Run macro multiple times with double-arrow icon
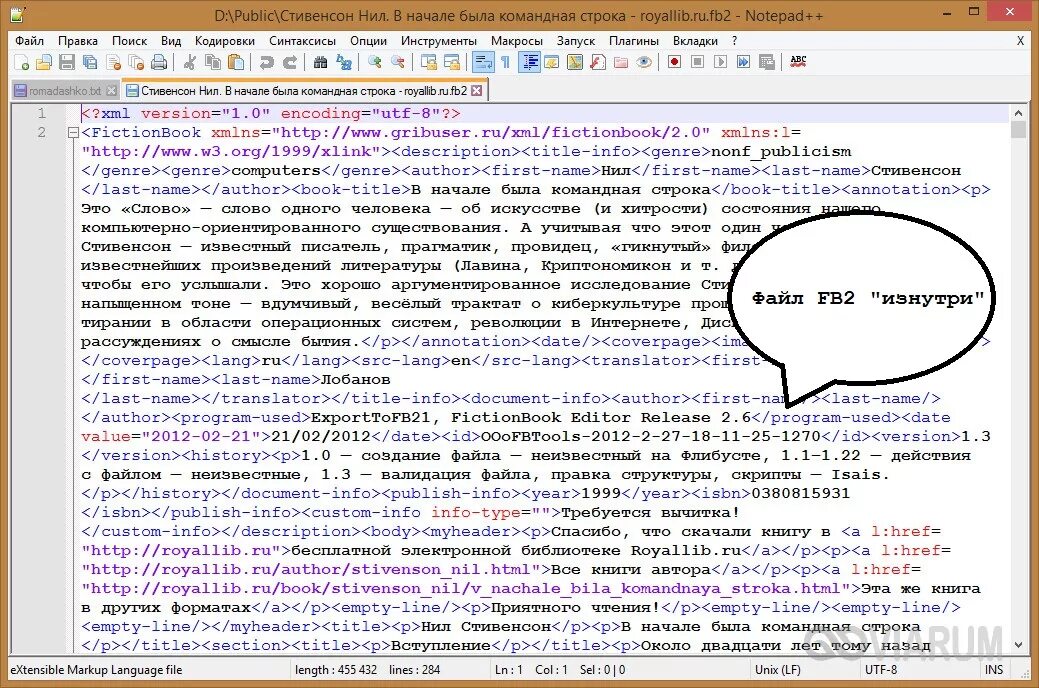1039x688 pixels. click(x=744, y=62)
